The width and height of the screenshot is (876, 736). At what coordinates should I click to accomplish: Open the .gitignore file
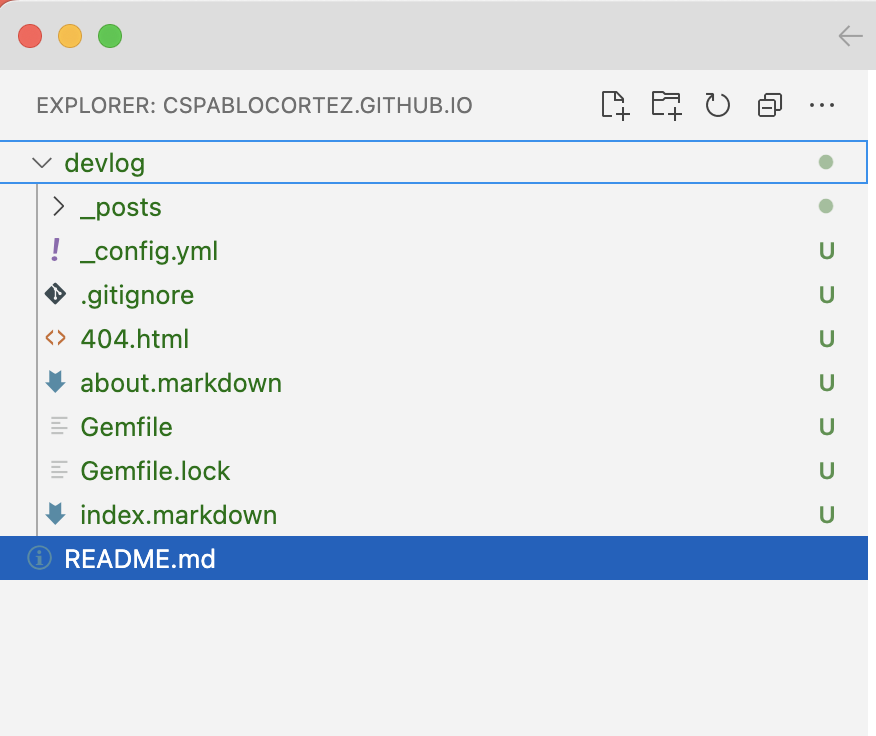click(434, 295)
